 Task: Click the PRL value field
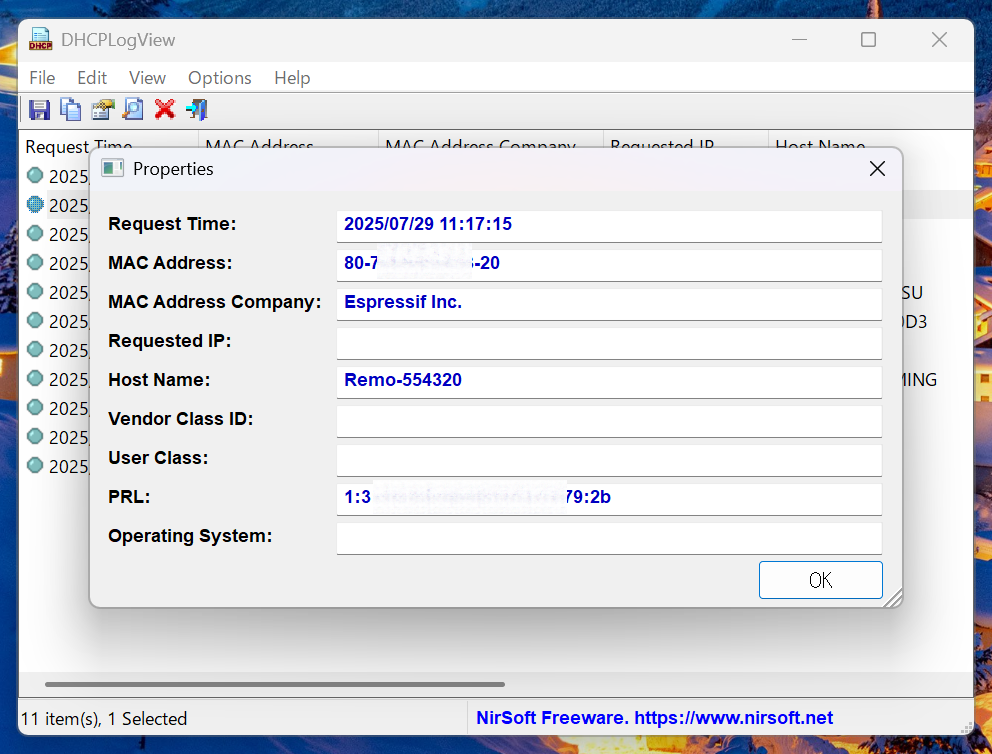tap(609, 499)
